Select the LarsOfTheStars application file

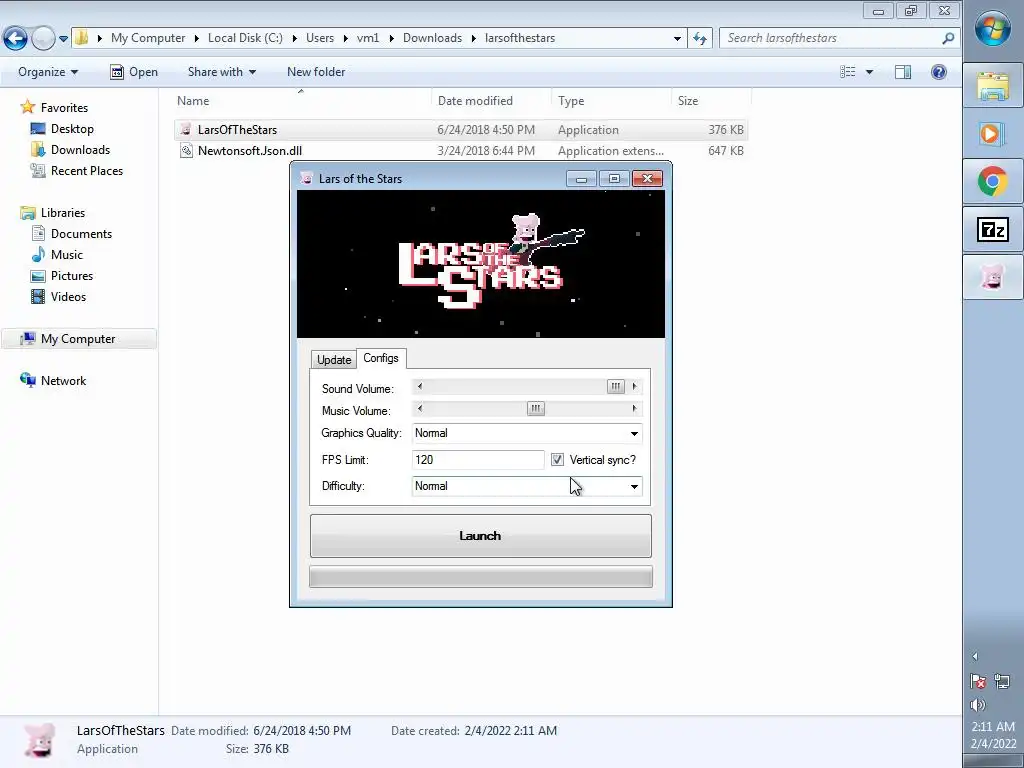(461, 129)
